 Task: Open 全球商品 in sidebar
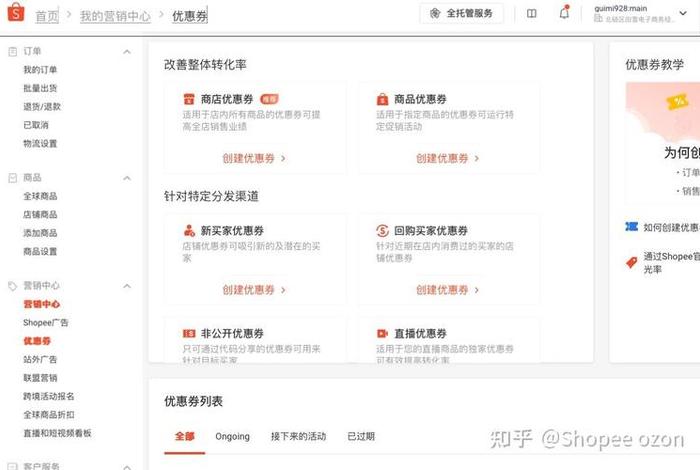(40, 196)
